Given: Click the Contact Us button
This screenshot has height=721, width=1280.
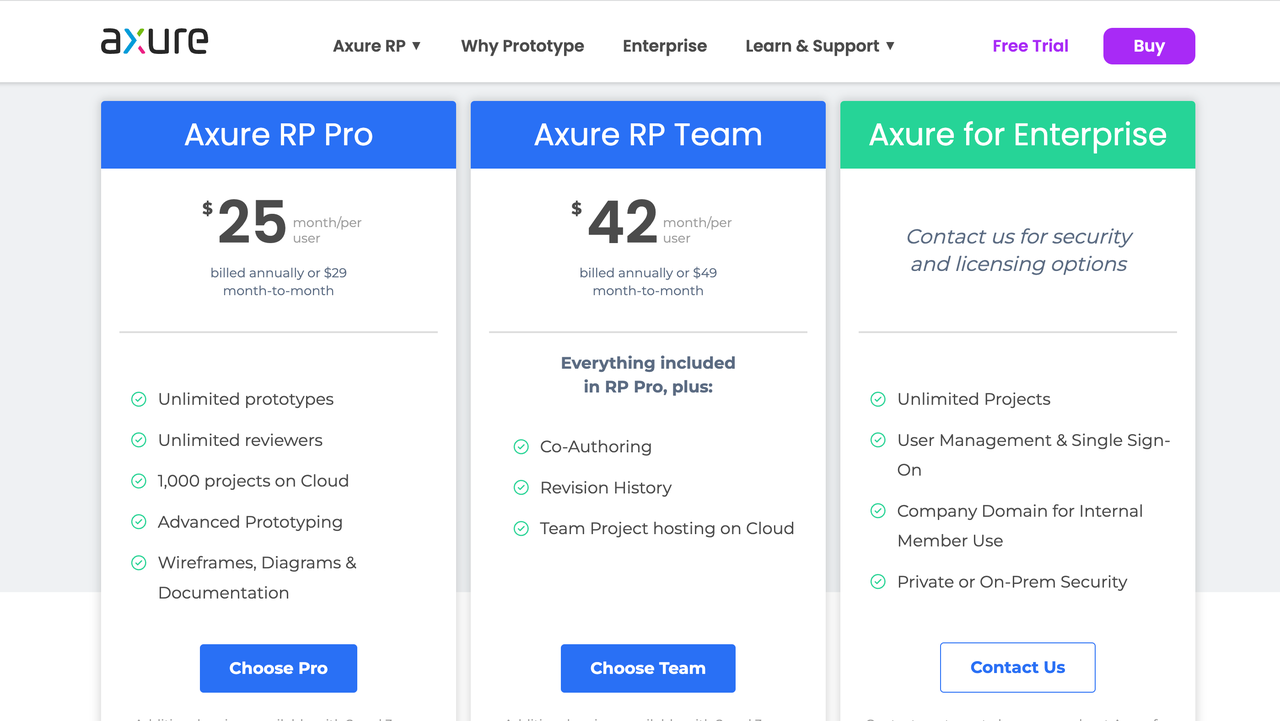Looking at the screenshot, I should pyautogui.click(x=1018, y=667).
